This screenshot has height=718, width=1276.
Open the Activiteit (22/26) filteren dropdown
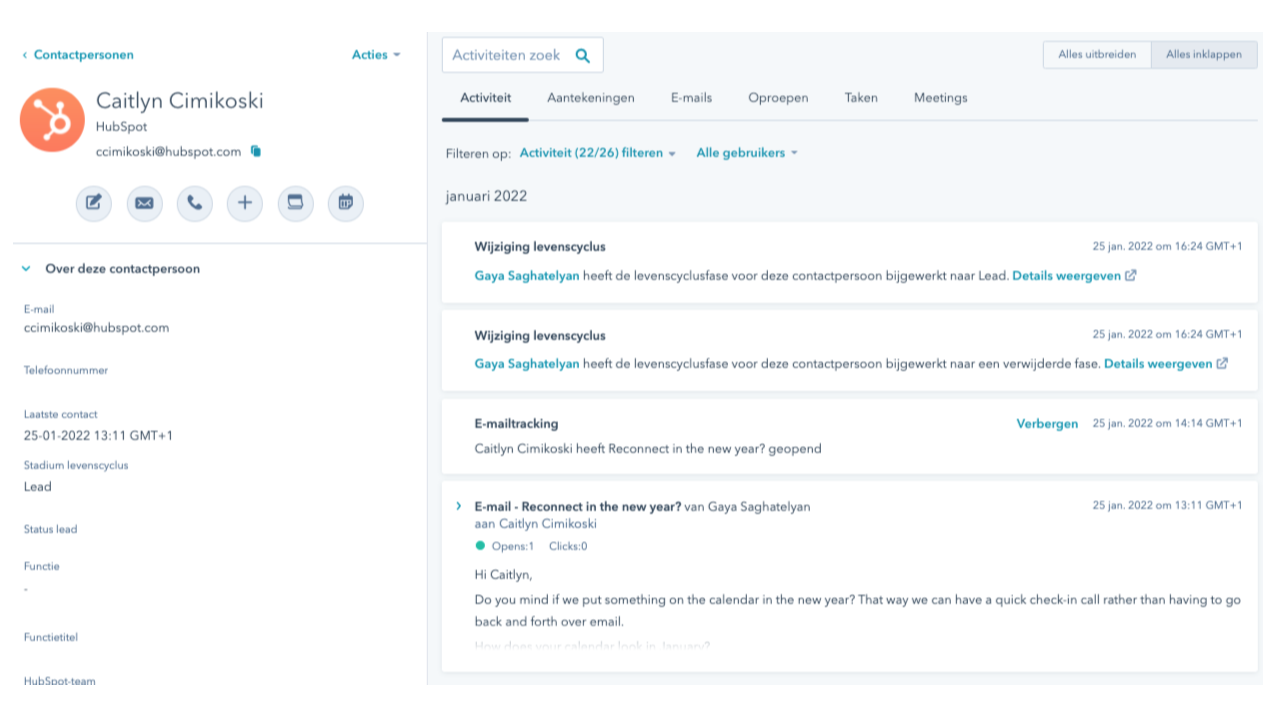pos(597,153)
